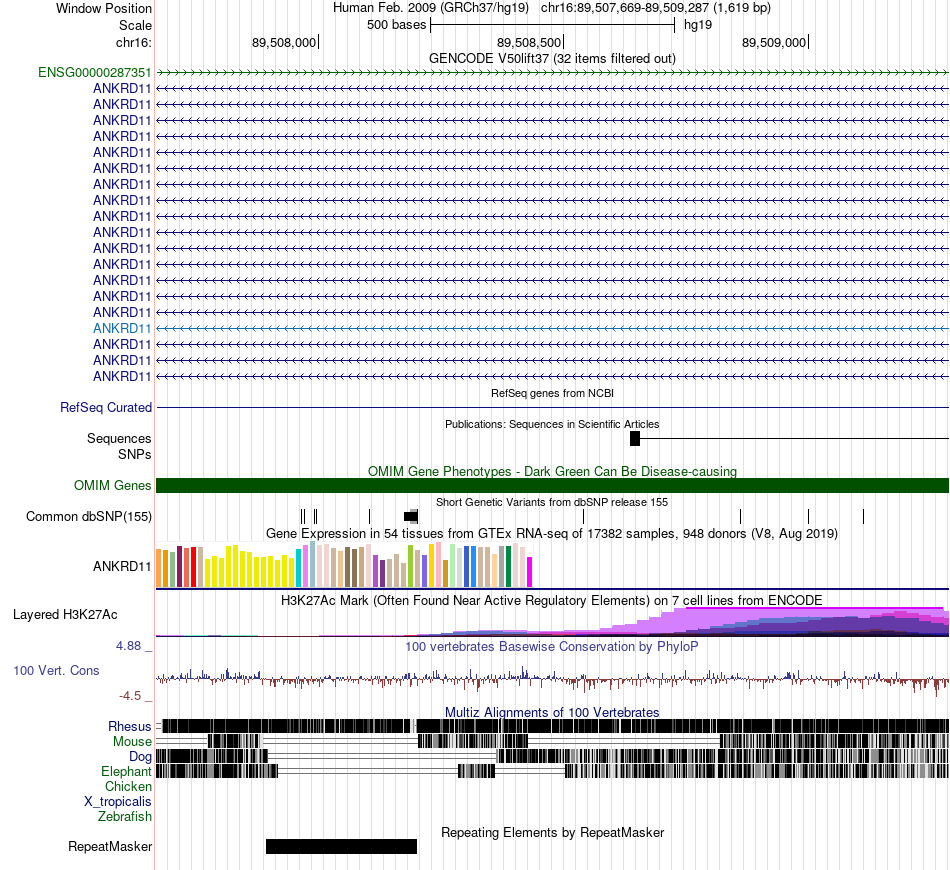
Task: Click the purple H3K27Ac layered signal peak
Action: [812, 620]
